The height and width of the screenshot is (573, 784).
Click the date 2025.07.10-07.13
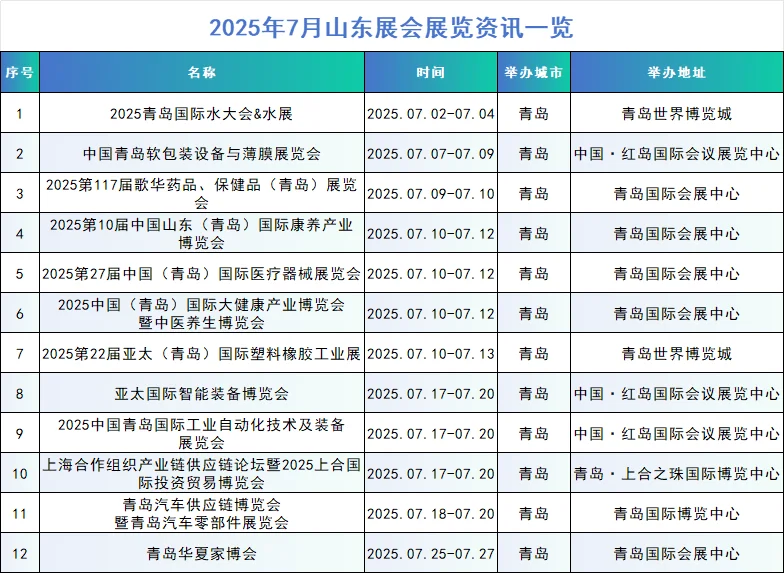(x=430, y=354)
